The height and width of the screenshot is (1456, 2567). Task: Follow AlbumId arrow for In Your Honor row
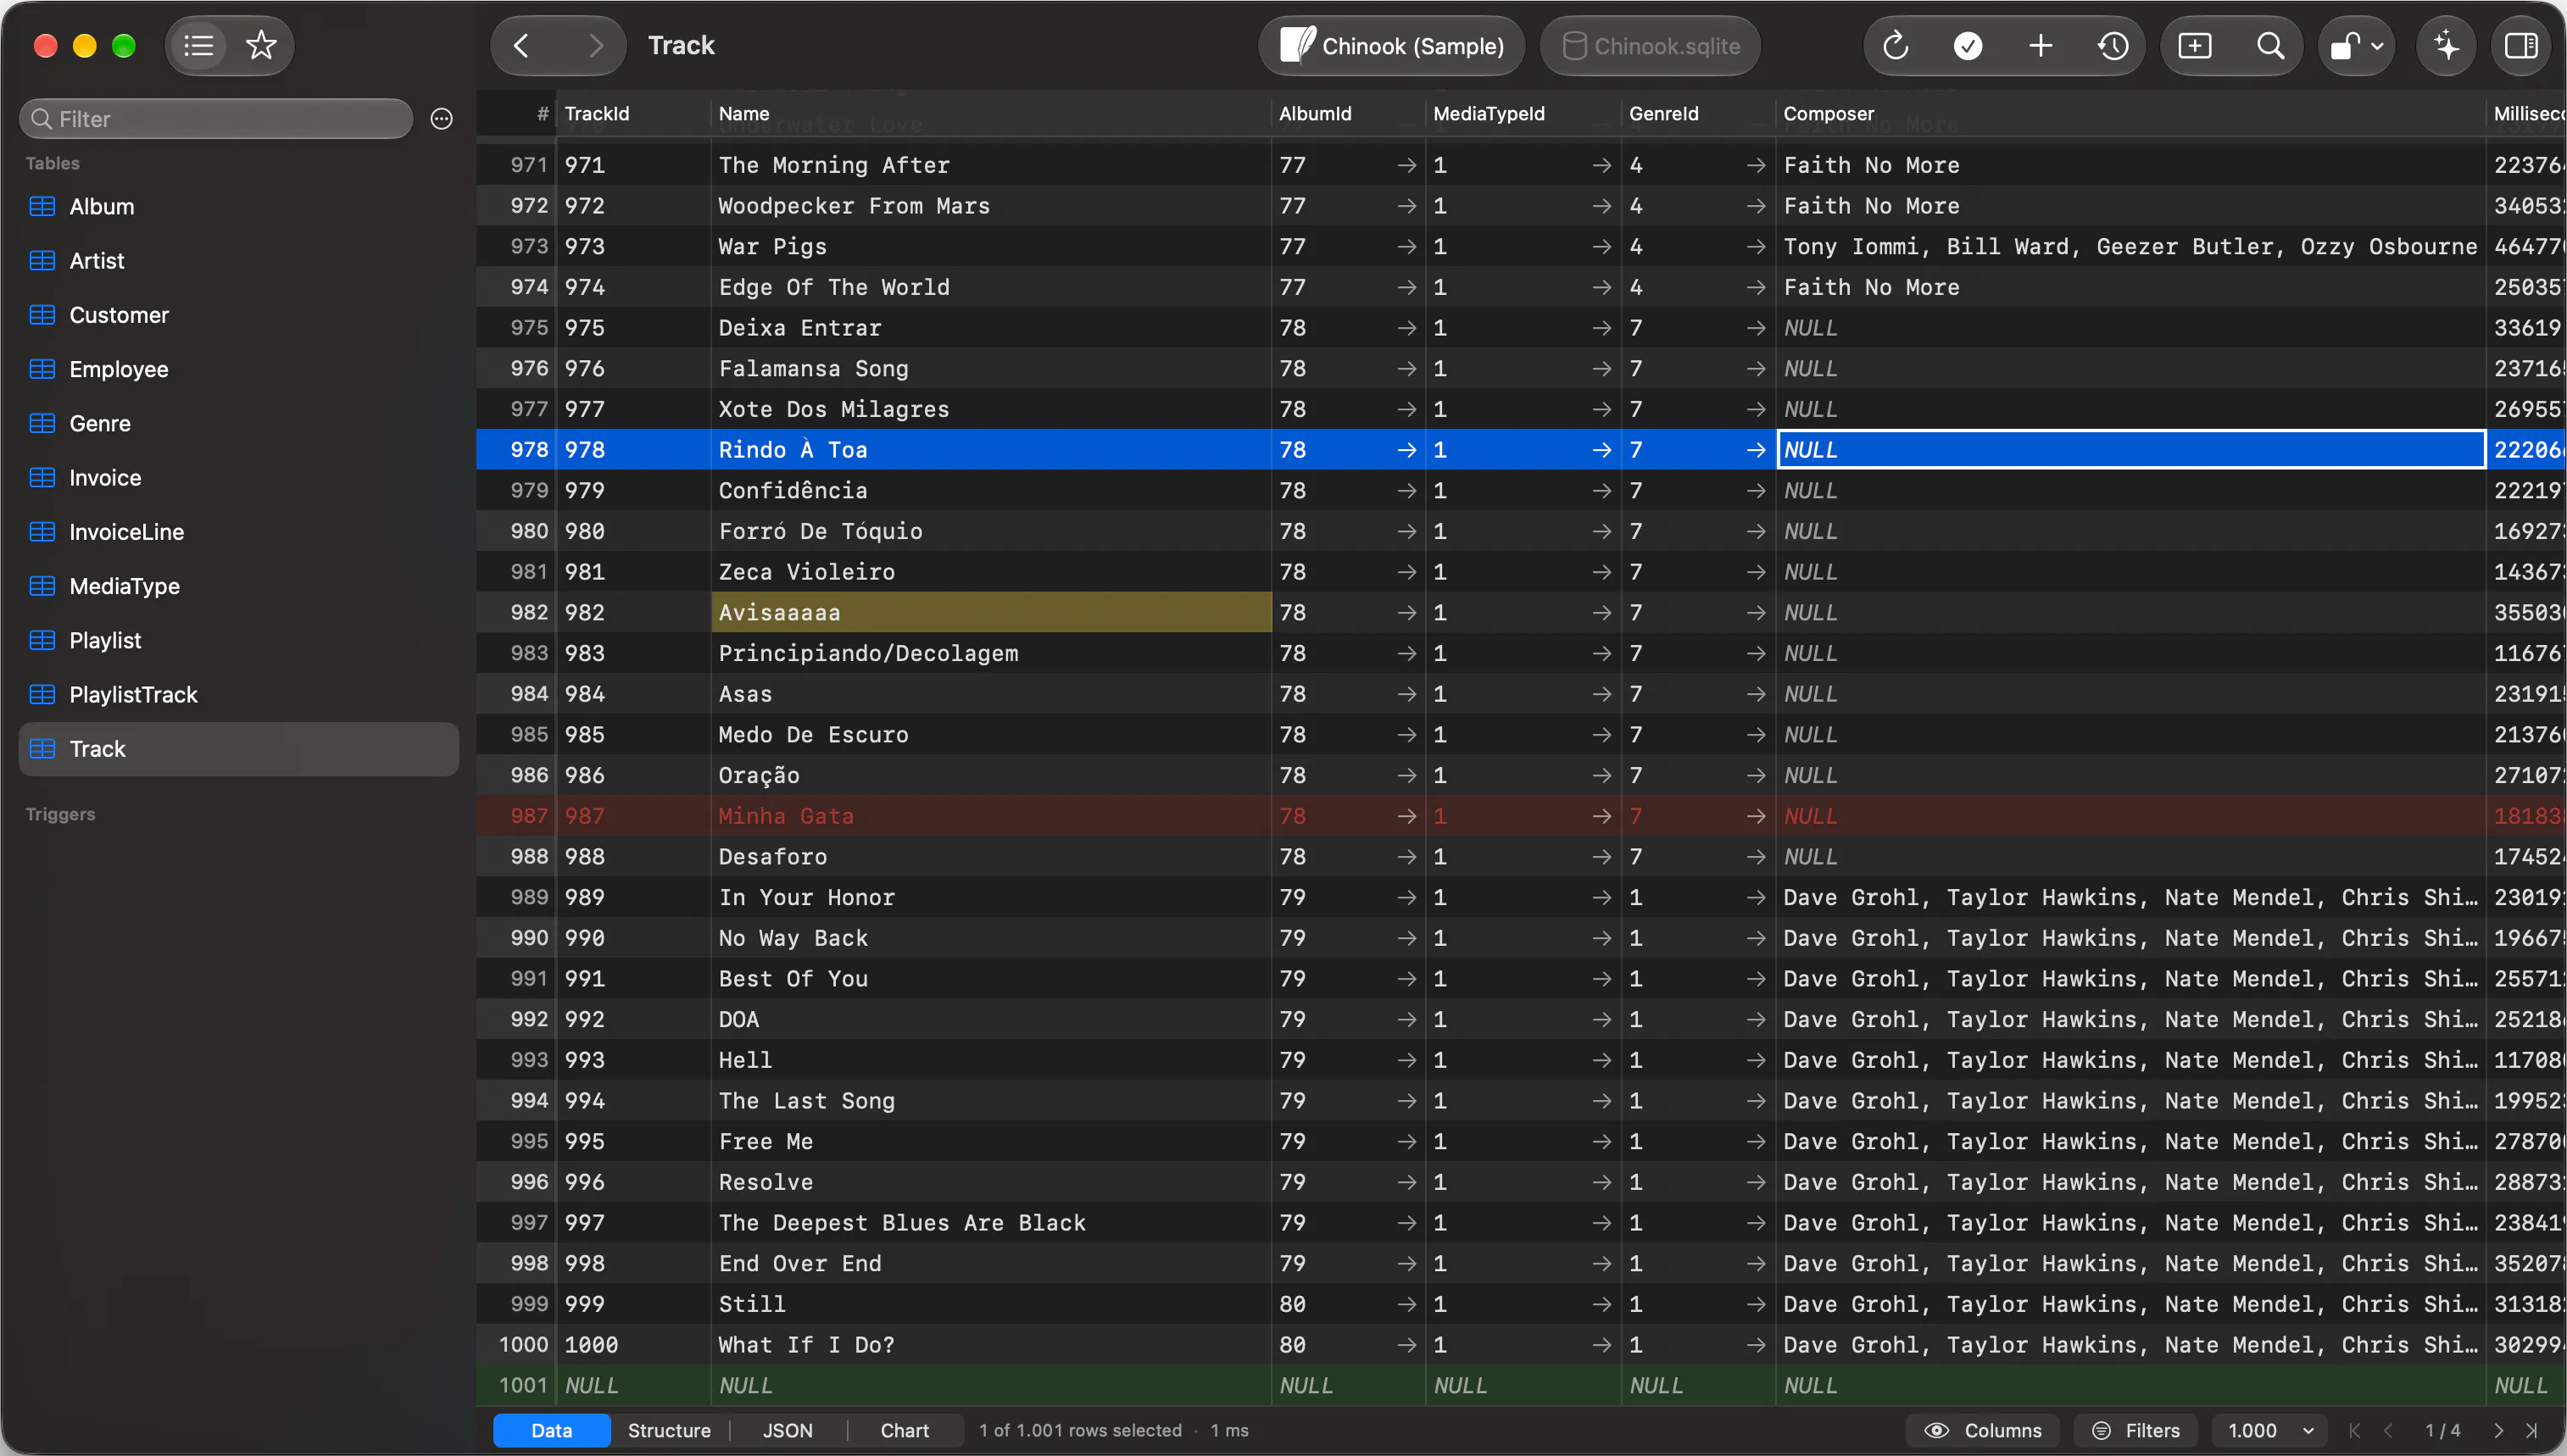tap(1406, 897)
